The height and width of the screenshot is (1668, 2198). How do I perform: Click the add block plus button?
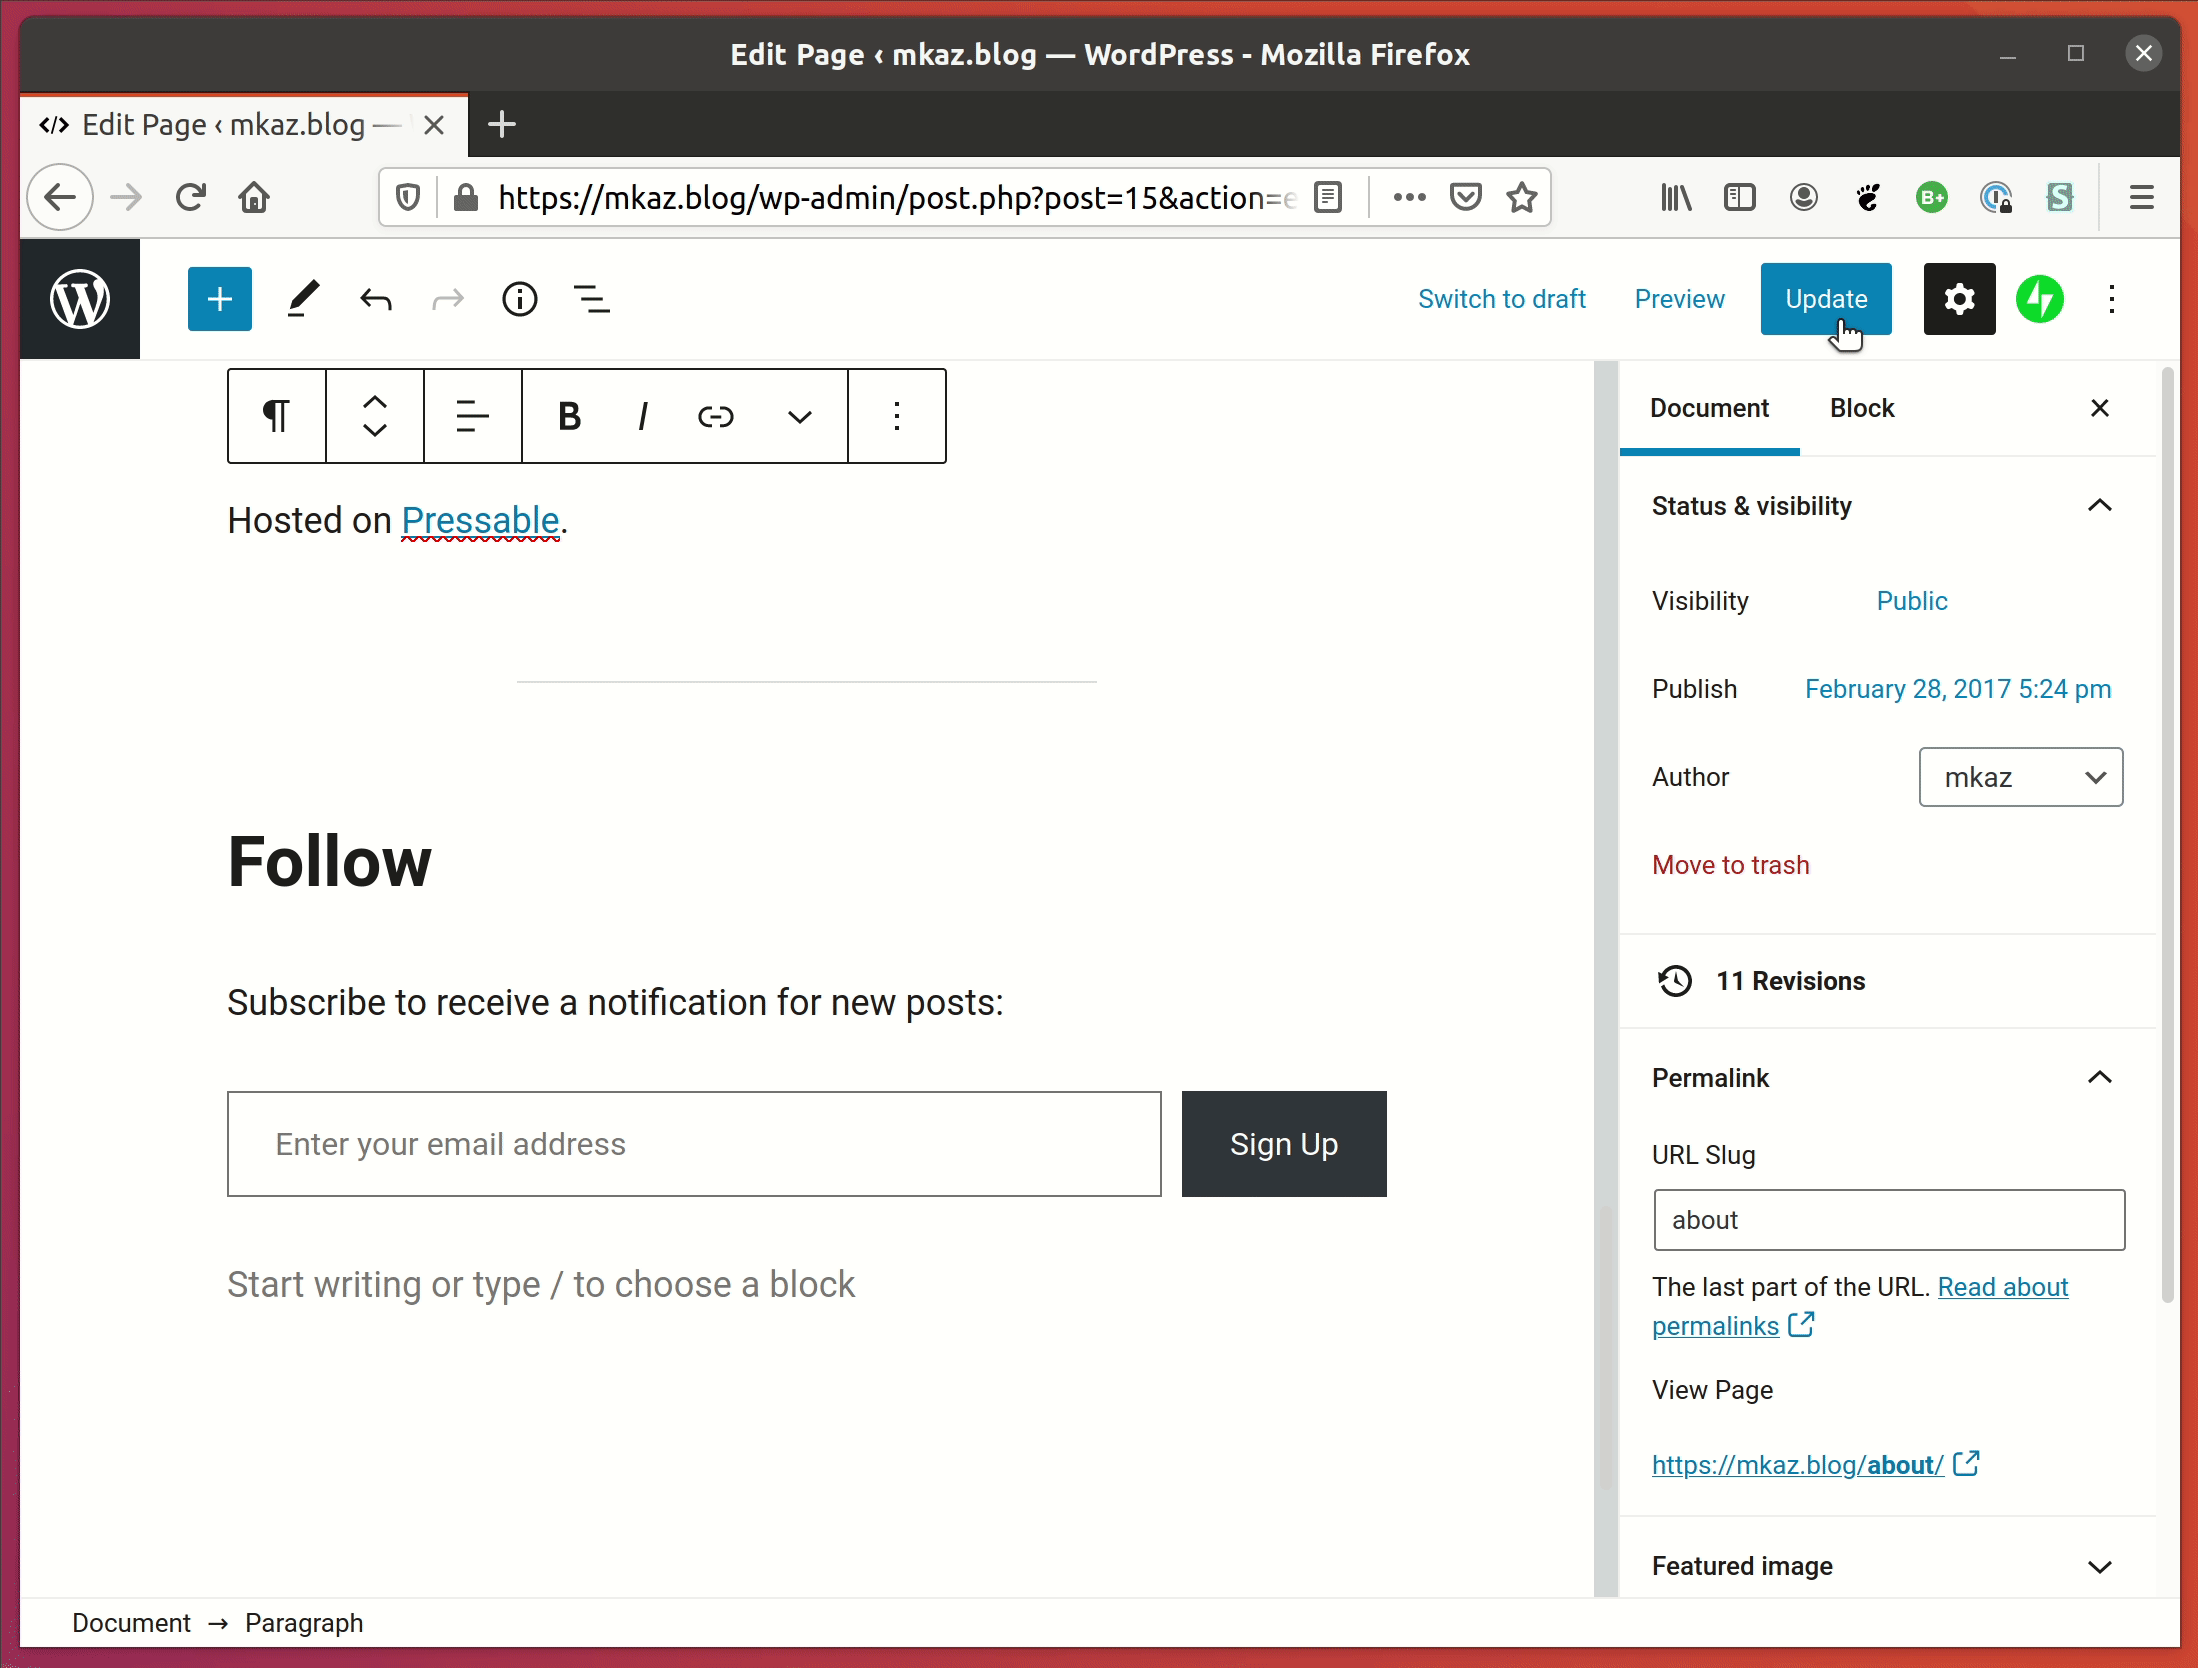pyautogui.click(x=219, y=299)
